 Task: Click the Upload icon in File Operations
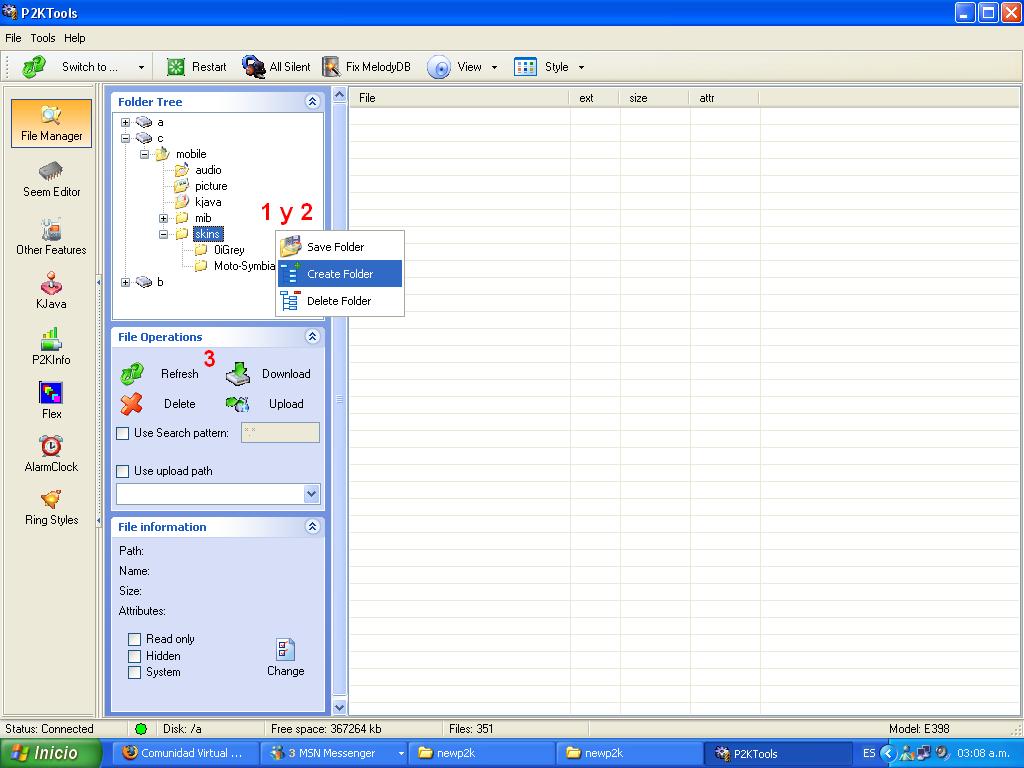click(x=238, y=404)
